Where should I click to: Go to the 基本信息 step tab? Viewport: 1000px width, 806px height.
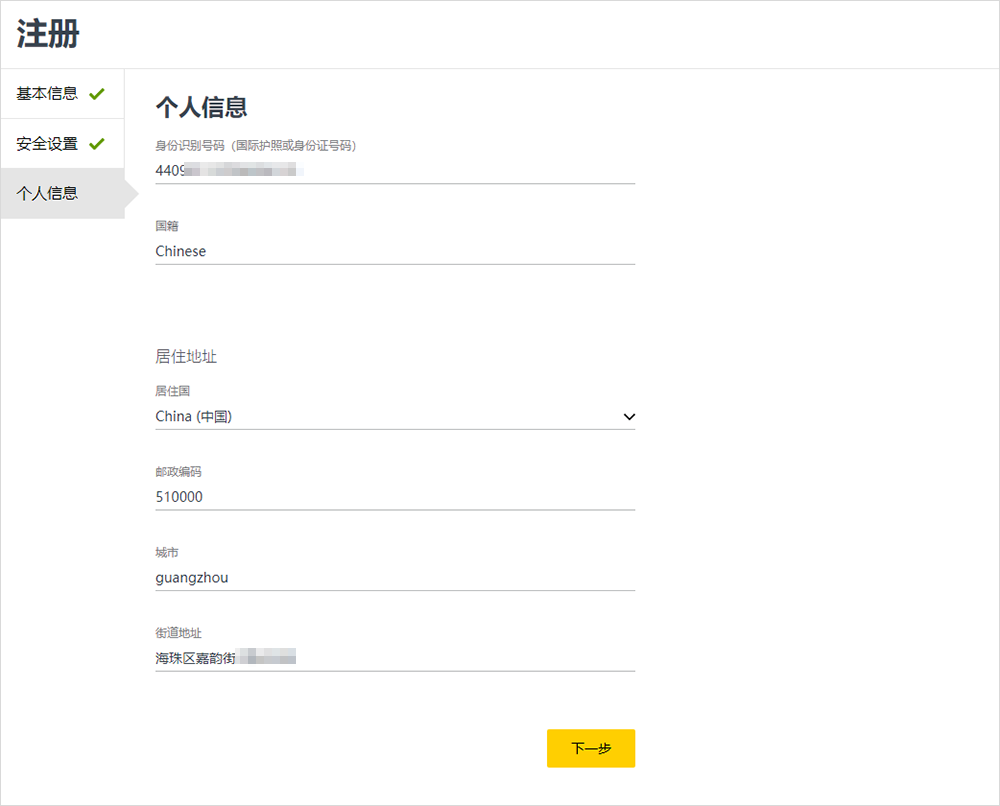(x=48, y=94)
